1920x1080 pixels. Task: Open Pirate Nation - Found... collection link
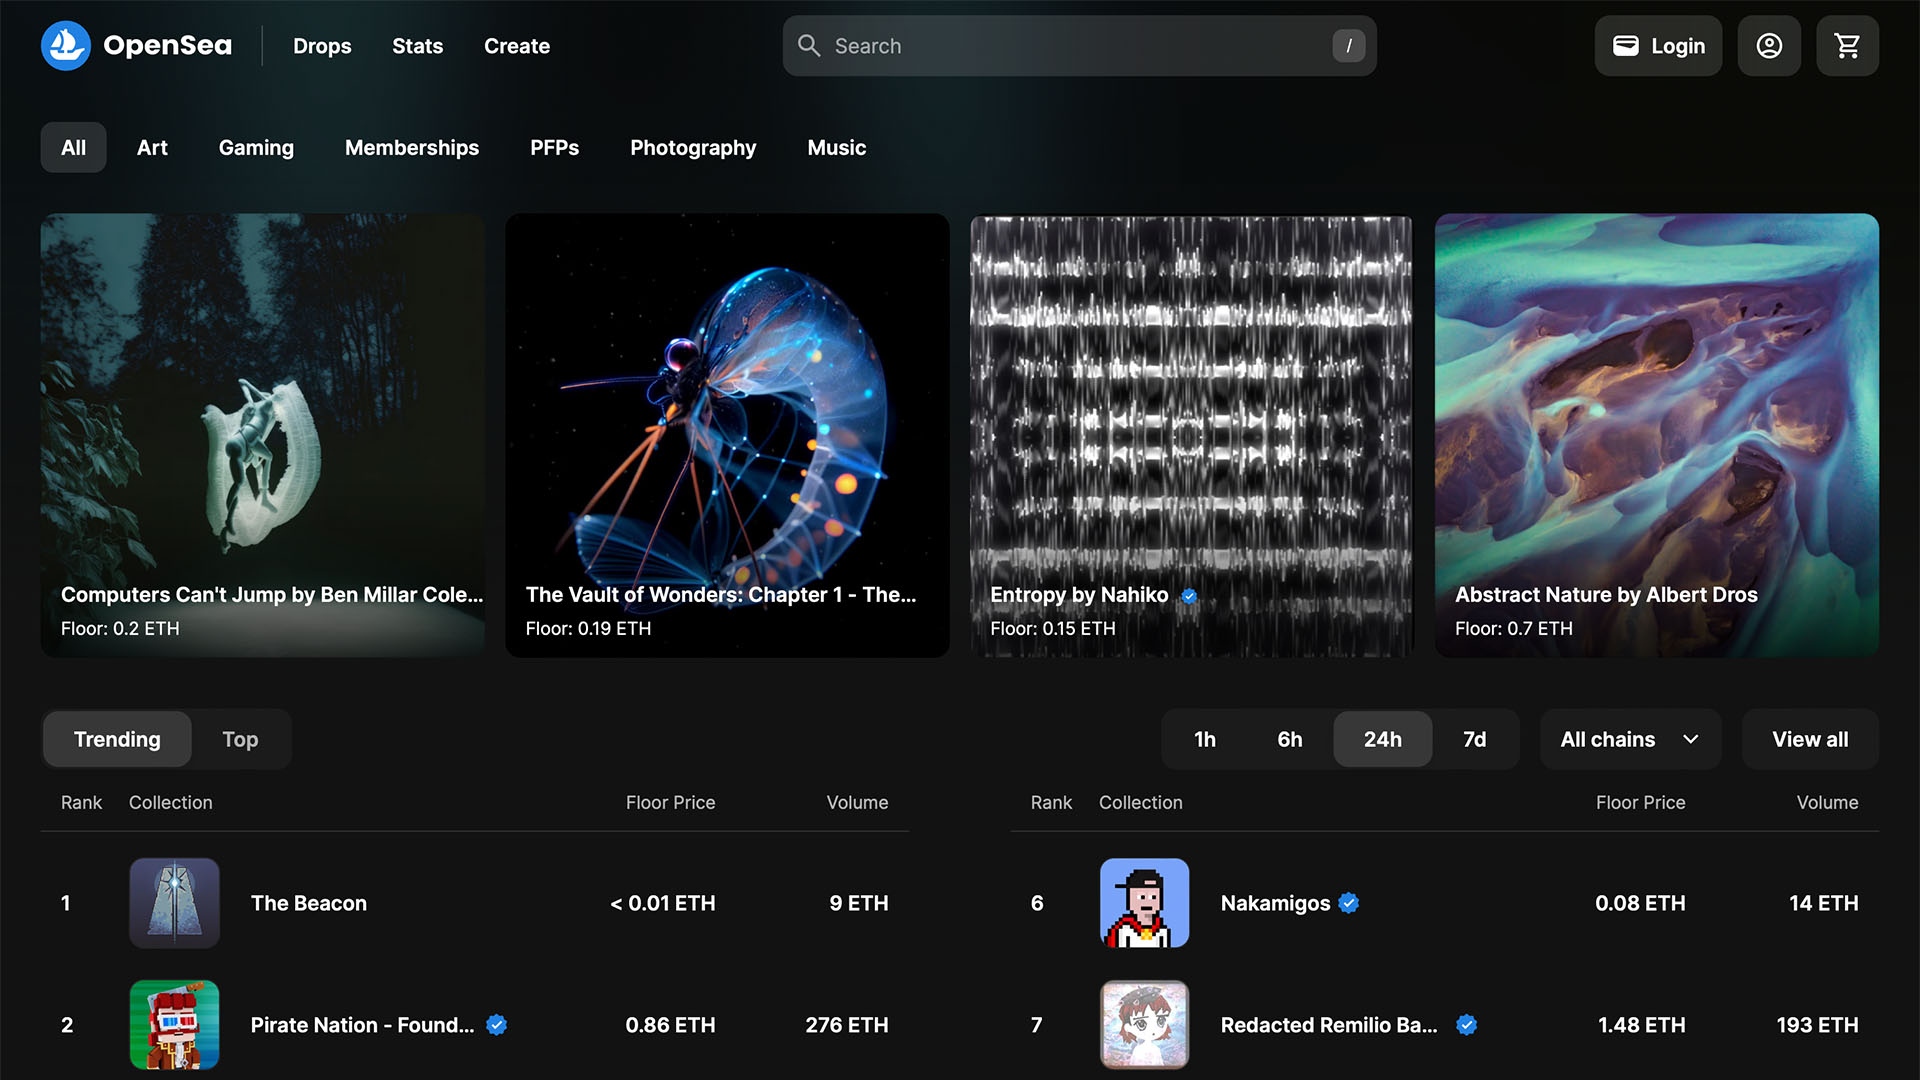[x=362, y=1025]
